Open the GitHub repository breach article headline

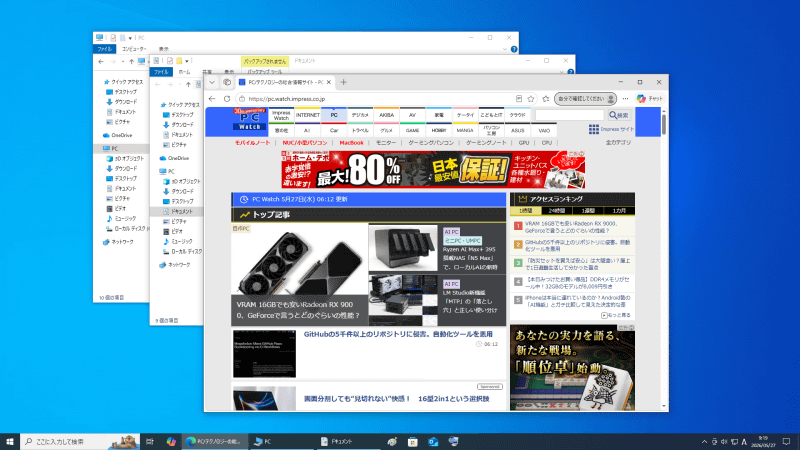pyautogui.click(x=398, y=334)
